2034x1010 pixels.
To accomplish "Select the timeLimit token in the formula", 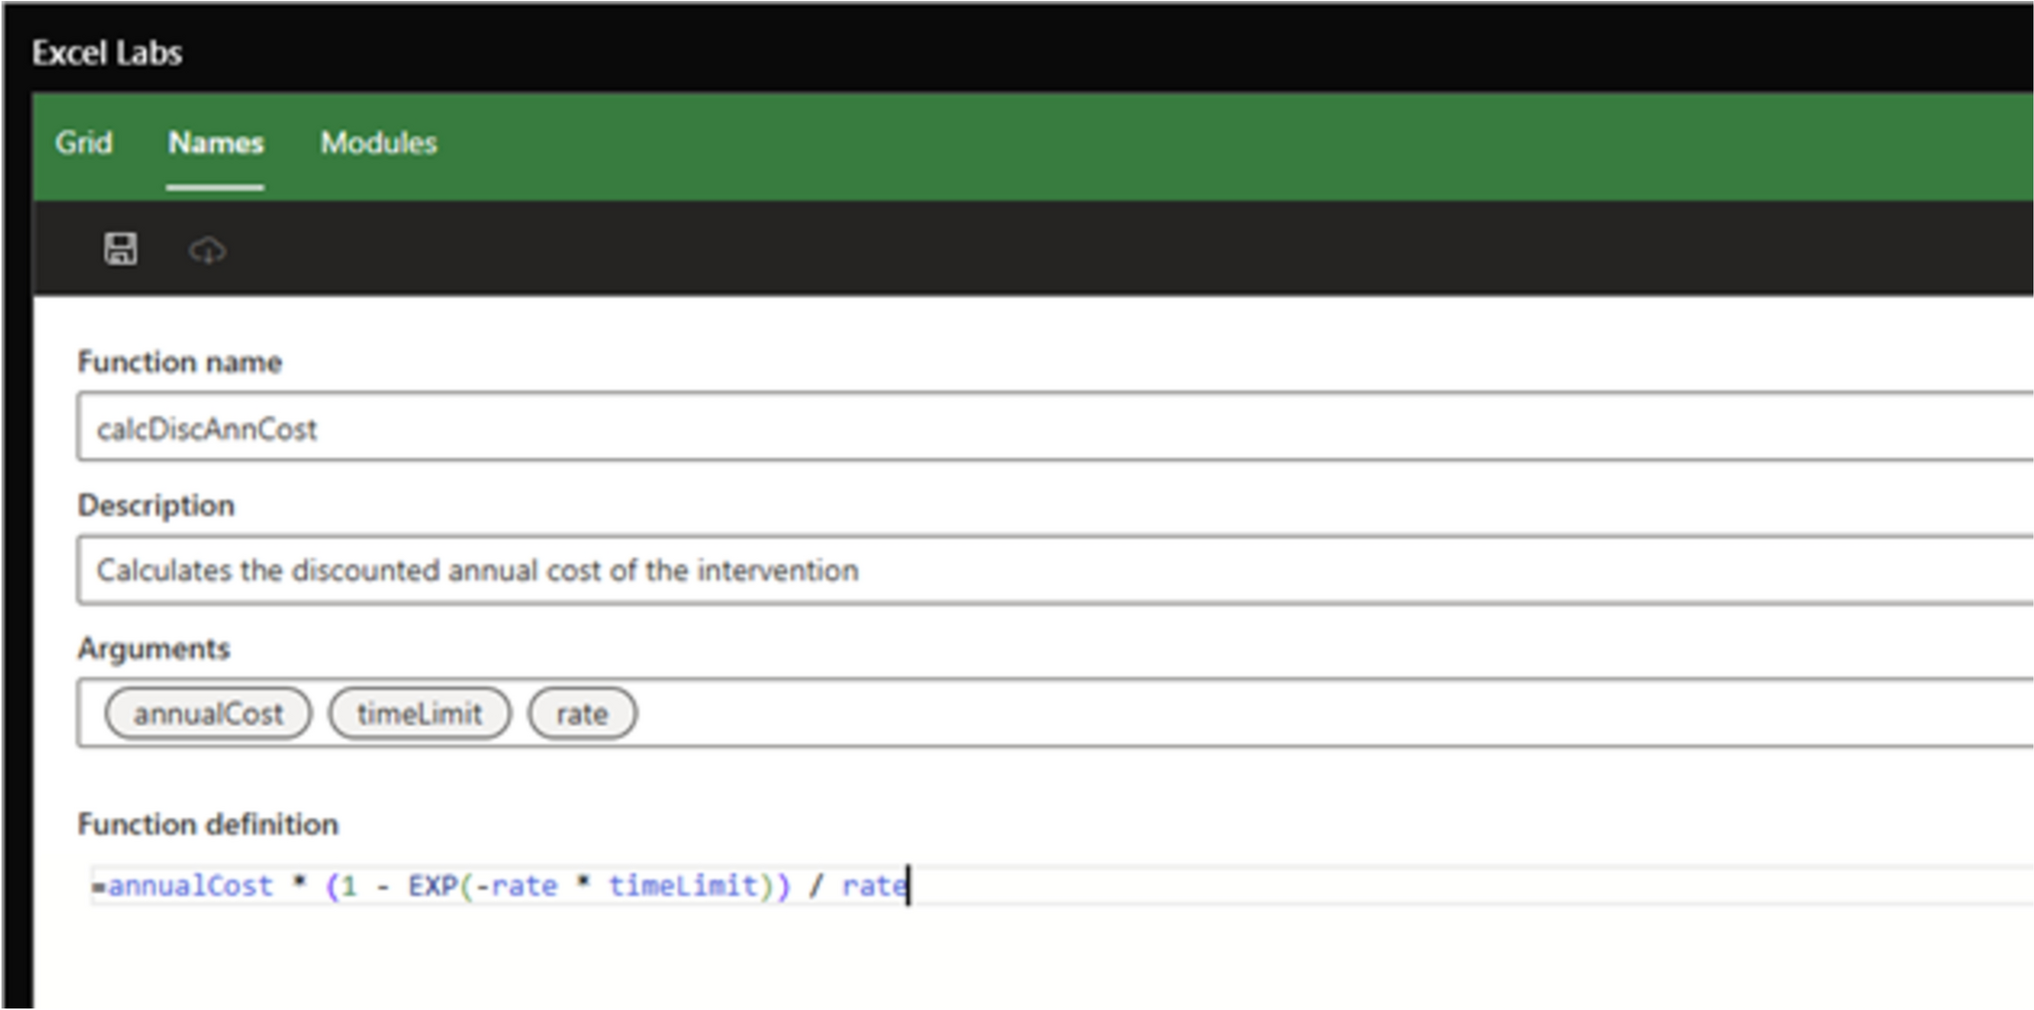I will (688, 885).
